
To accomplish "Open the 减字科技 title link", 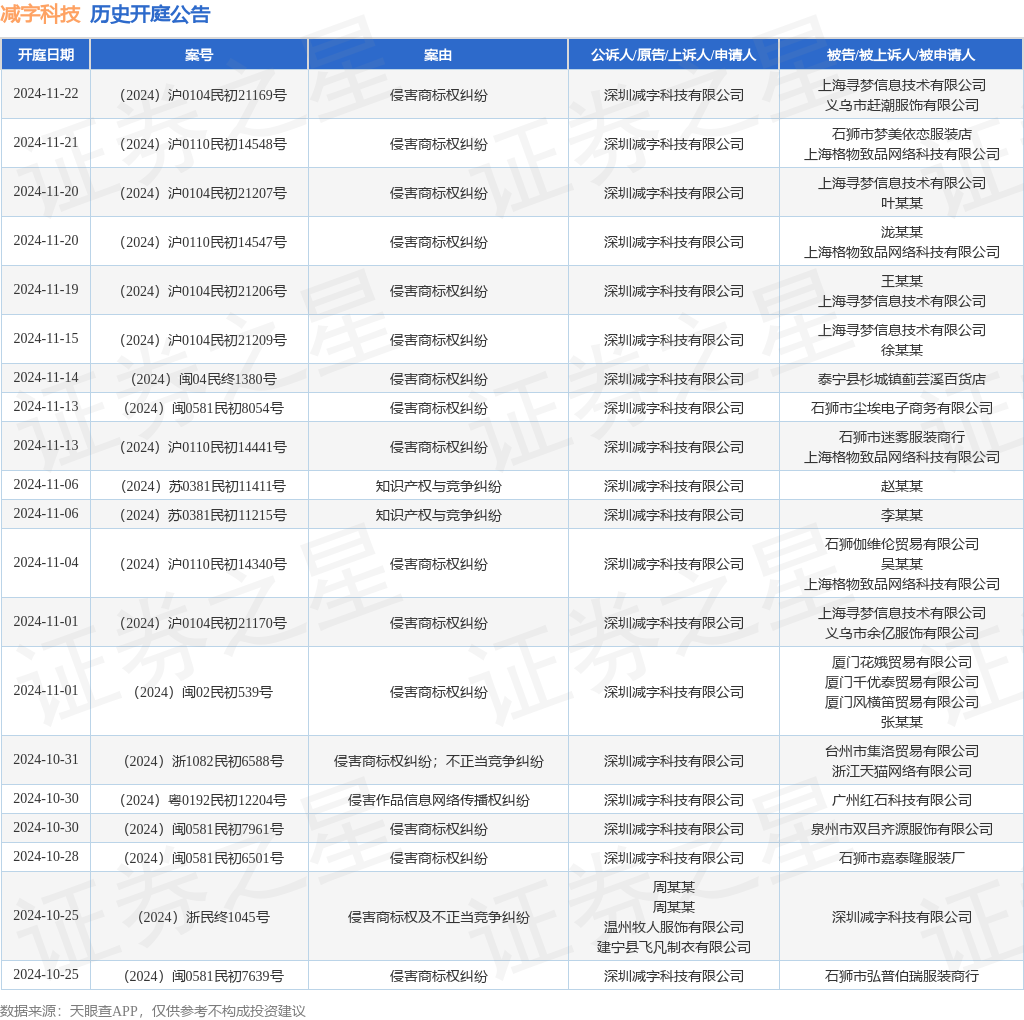I will pos(40,14).
